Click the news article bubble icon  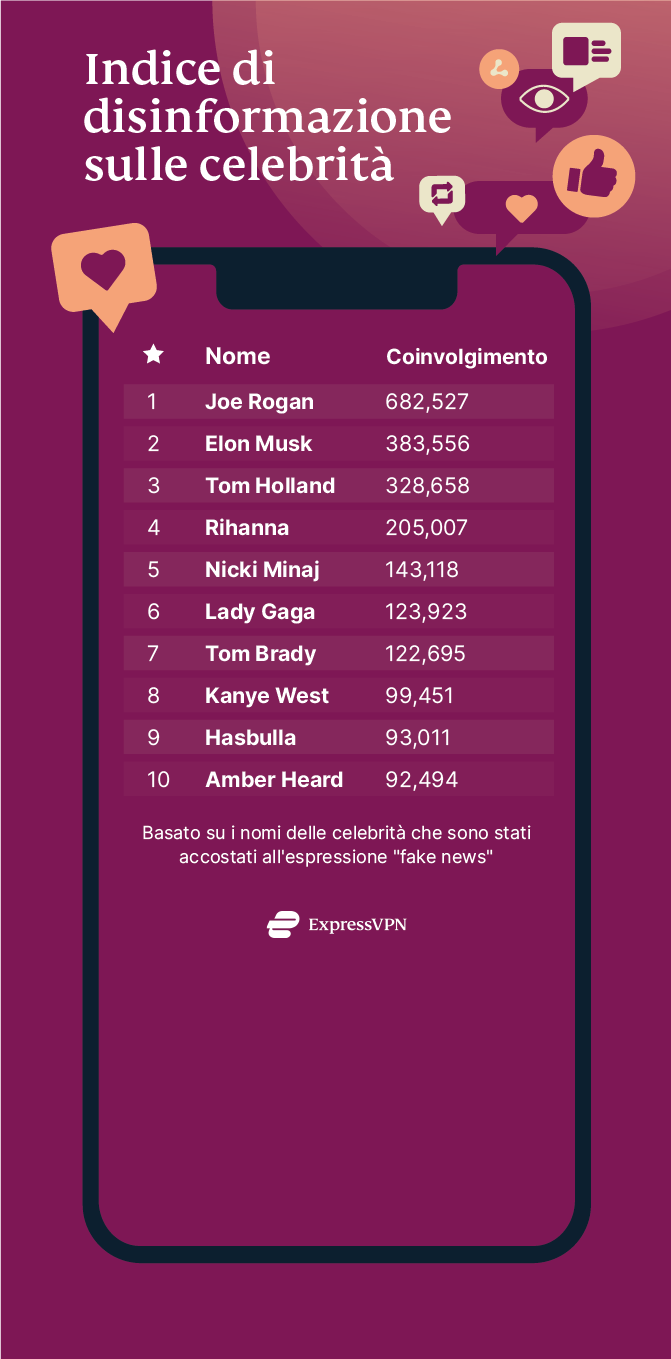586,50
